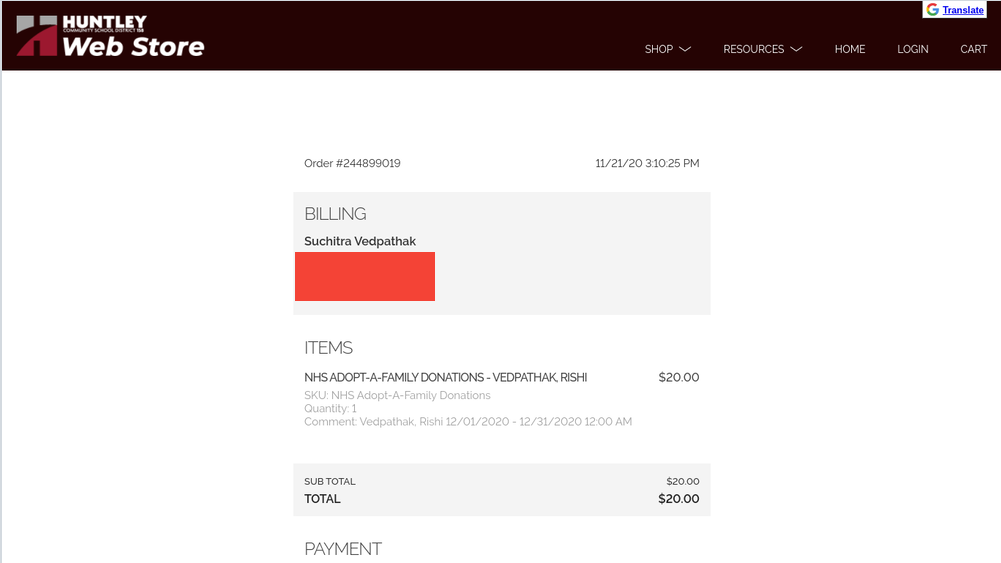Click the Order #244899019 text
1001x563 pixels.
pyautogui.click(x=352, y=163)
